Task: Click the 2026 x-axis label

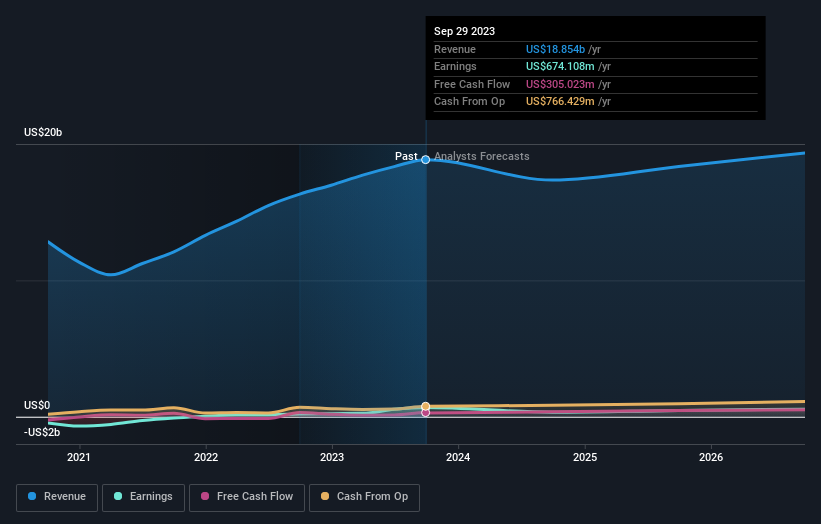Action: [711, 458]
